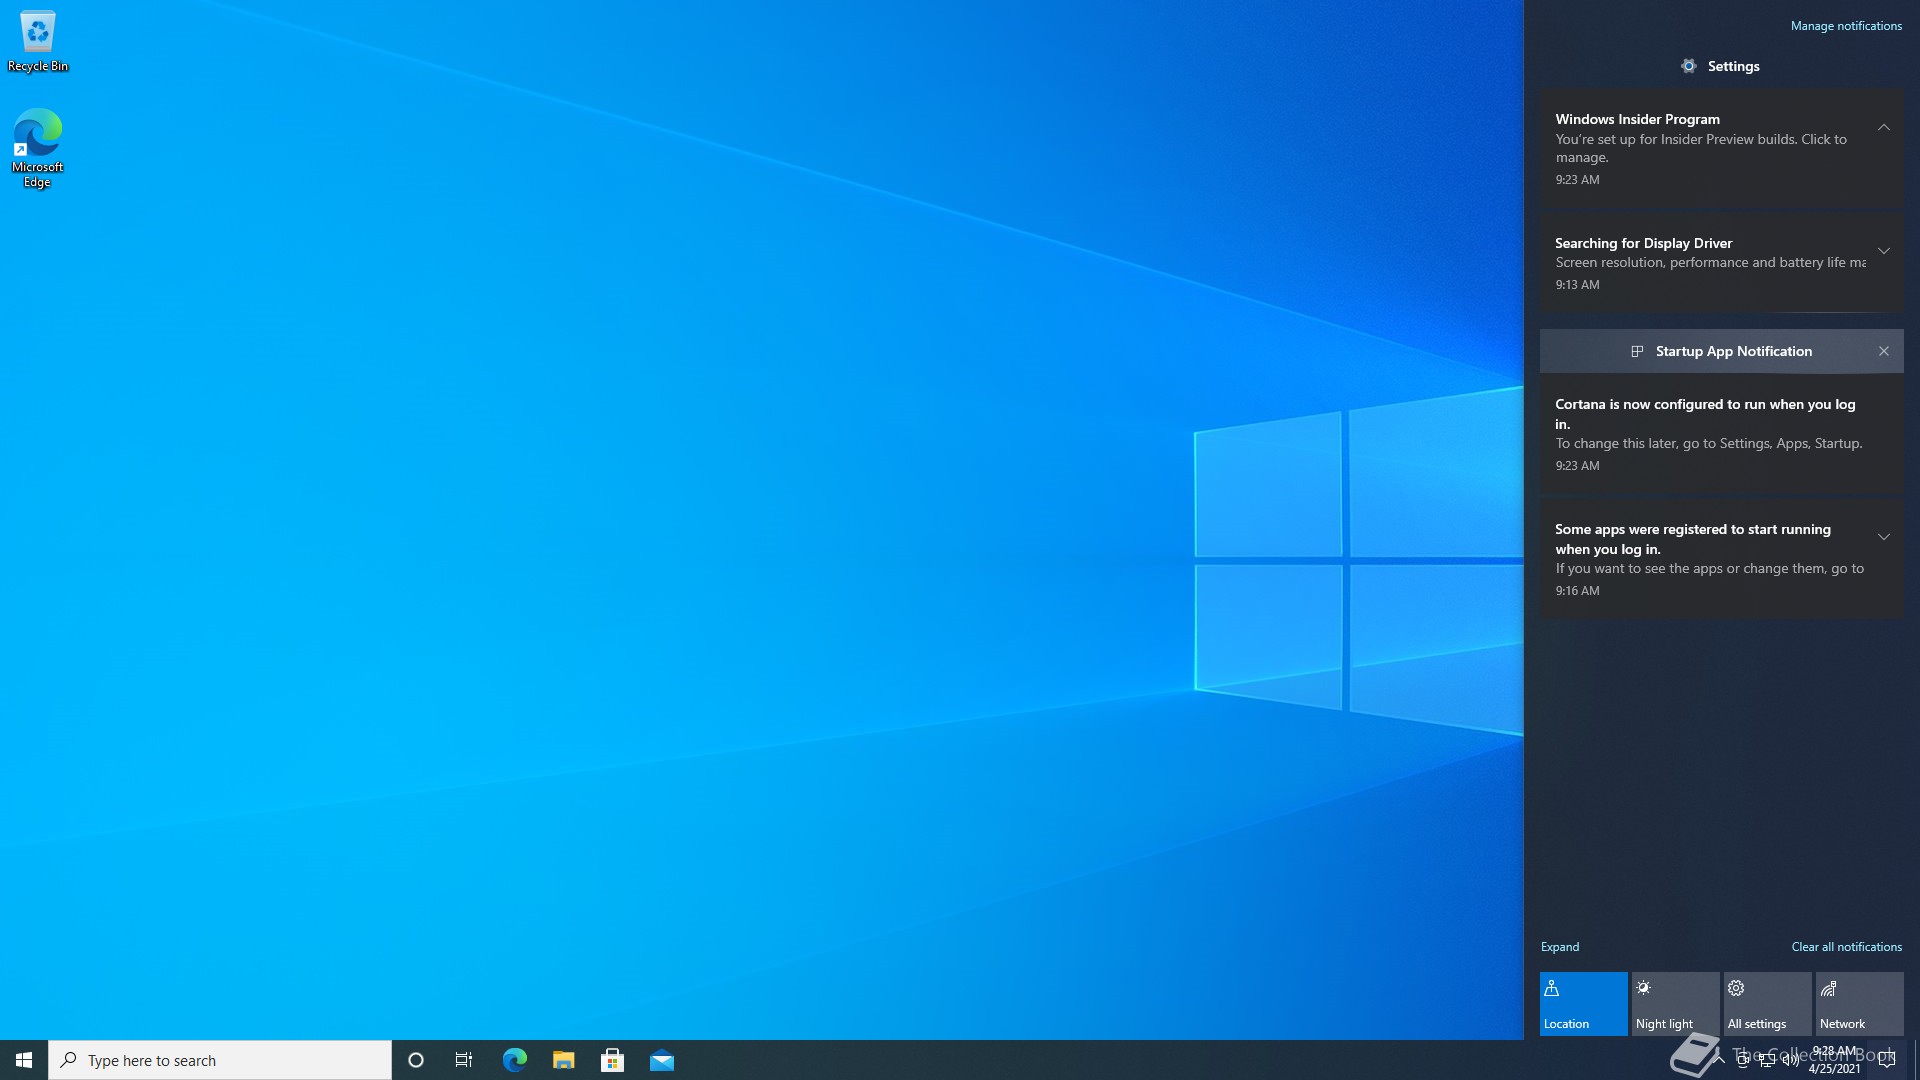1920x1080 pixels.
Task: Open the network status tray icon
Action: click(x=1767, y=1060)
